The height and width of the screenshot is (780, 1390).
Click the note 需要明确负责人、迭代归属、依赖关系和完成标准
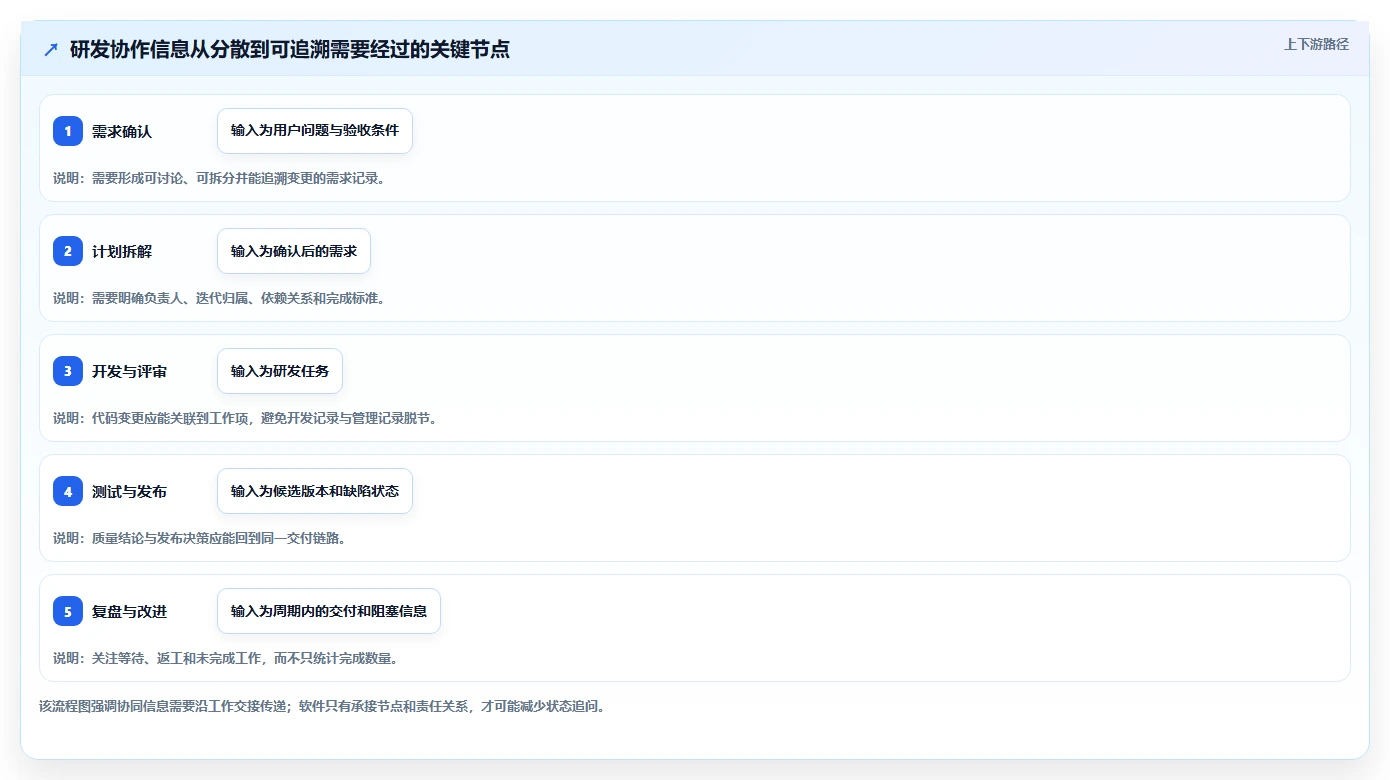point(219,298)
